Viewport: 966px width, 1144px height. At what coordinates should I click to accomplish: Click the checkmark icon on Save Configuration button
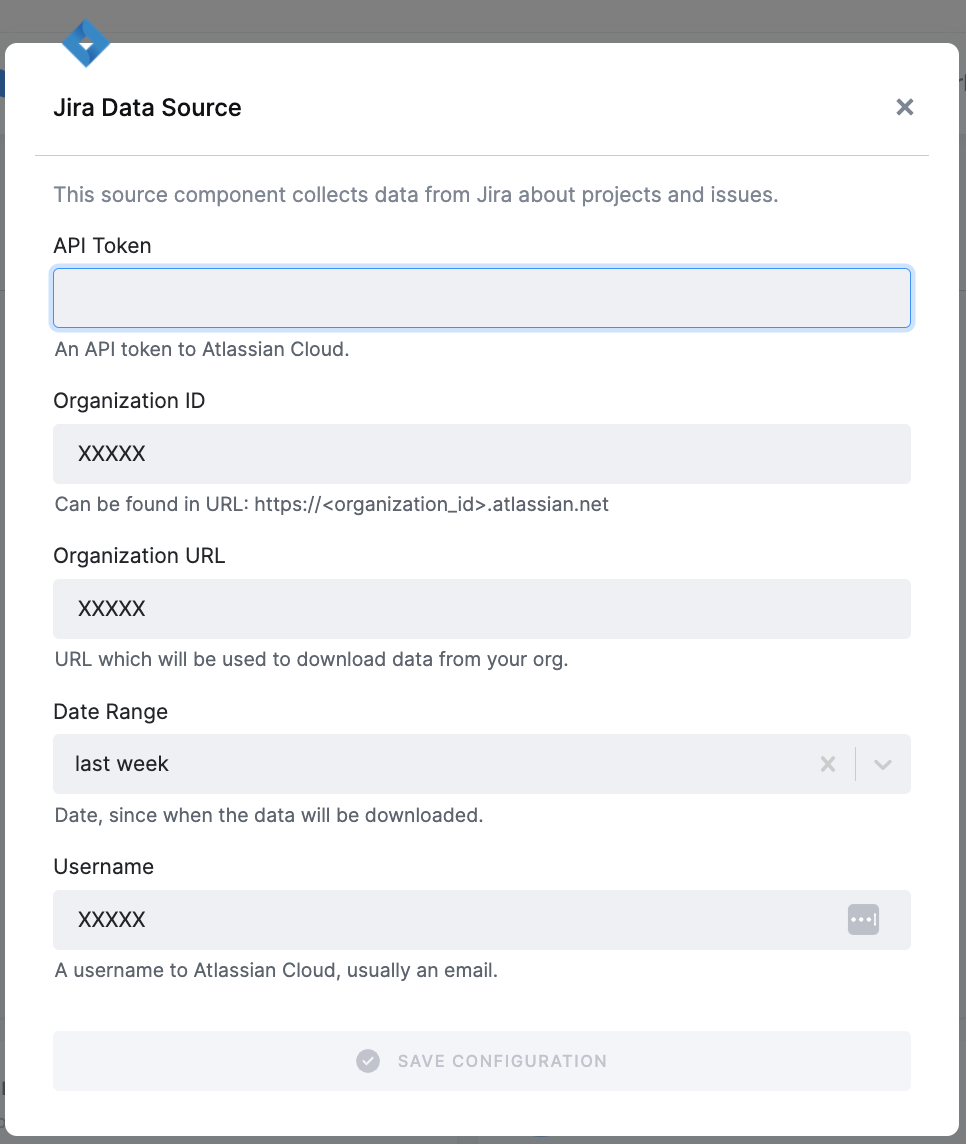pos(368,1061)
